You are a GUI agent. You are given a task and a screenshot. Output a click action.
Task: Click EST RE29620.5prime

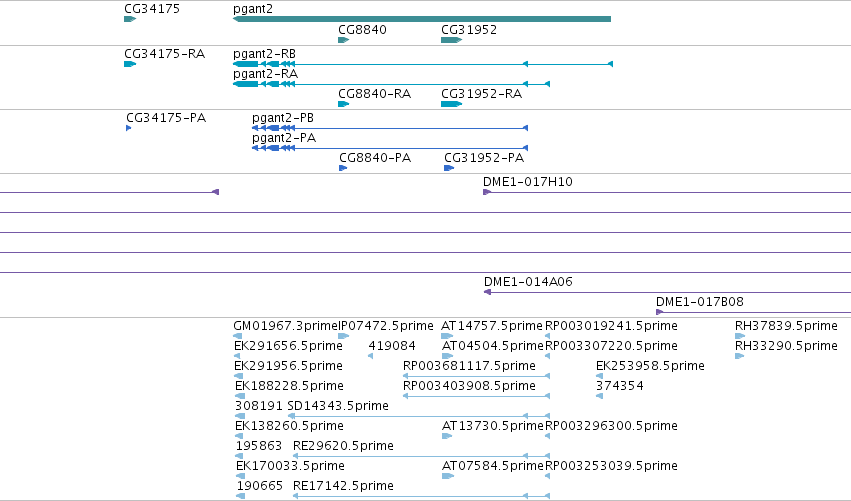click(x=343, y=446)
